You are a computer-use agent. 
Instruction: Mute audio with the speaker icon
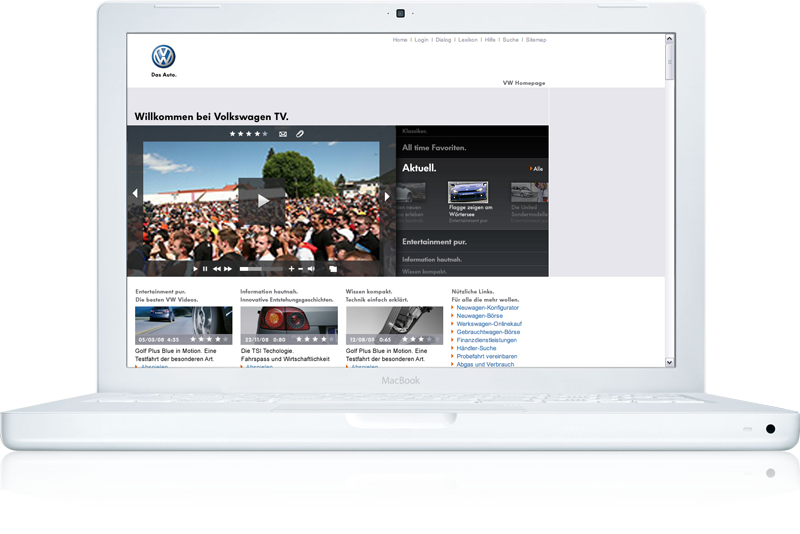311,269
